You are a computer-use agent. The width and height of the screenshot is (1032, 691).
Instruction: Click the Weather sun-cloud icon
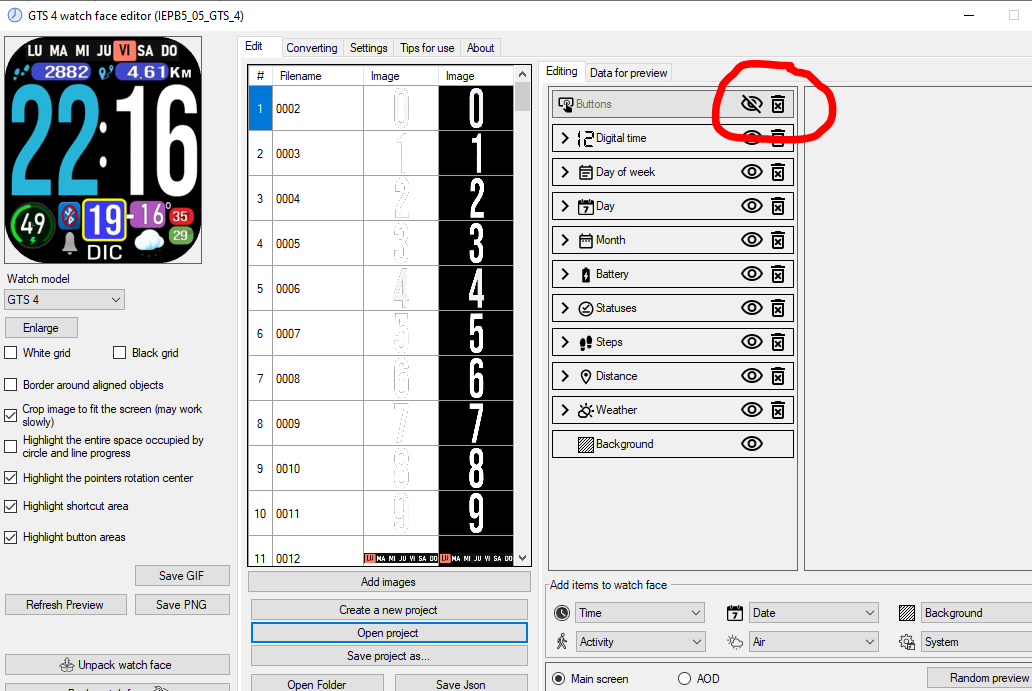pyautogui.click(x=585, y=411)
